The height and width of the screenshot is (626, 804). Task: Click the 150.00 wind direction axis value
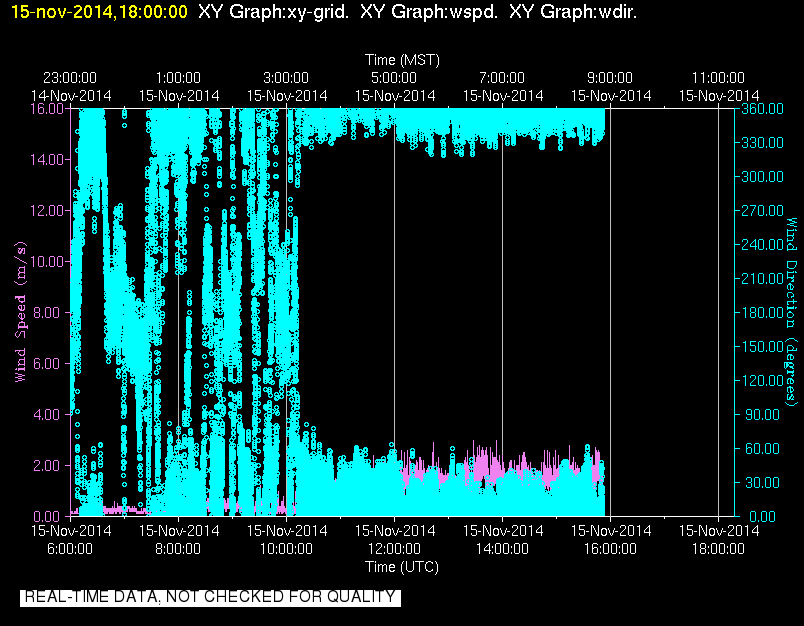point(762,347)
